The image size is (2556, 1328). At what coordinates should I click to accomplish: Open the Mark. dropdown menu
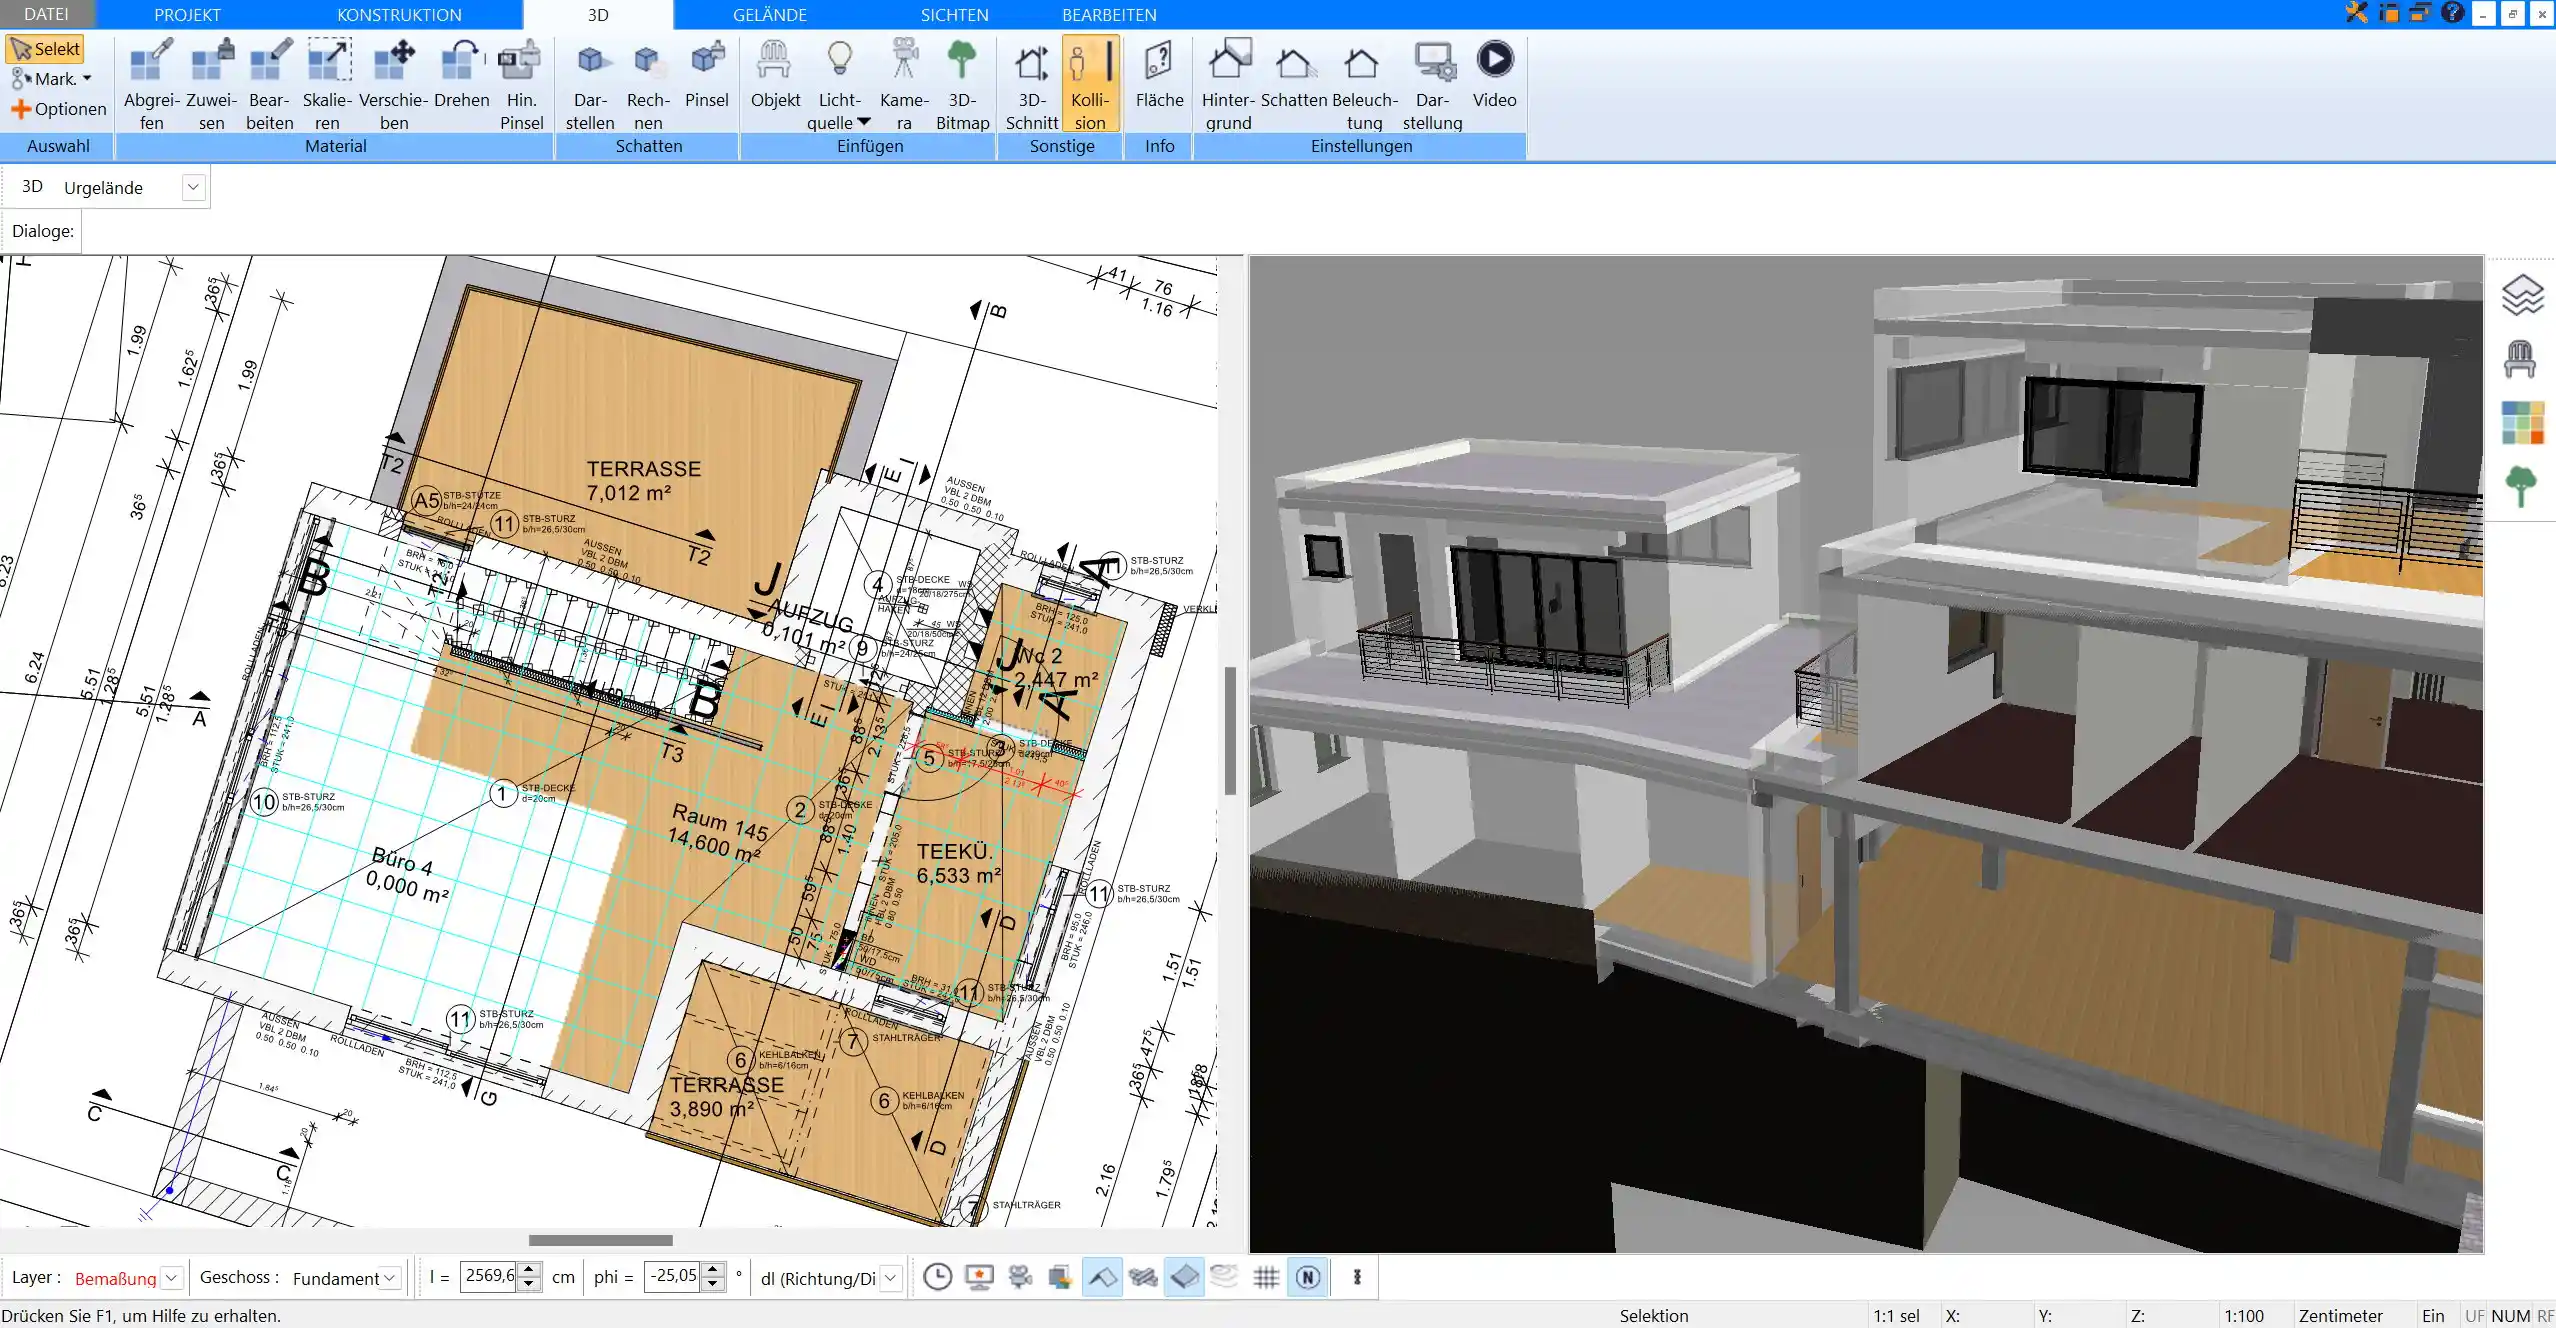click(x=52, y=79)
